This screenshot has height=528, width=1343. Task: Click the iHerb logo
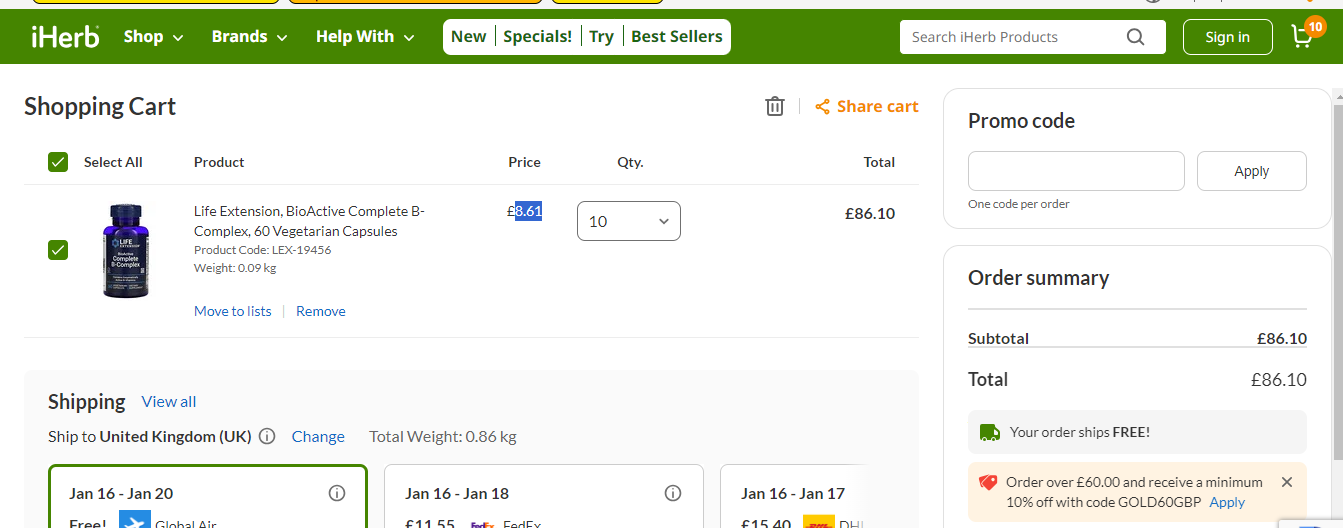click(65, 37)
